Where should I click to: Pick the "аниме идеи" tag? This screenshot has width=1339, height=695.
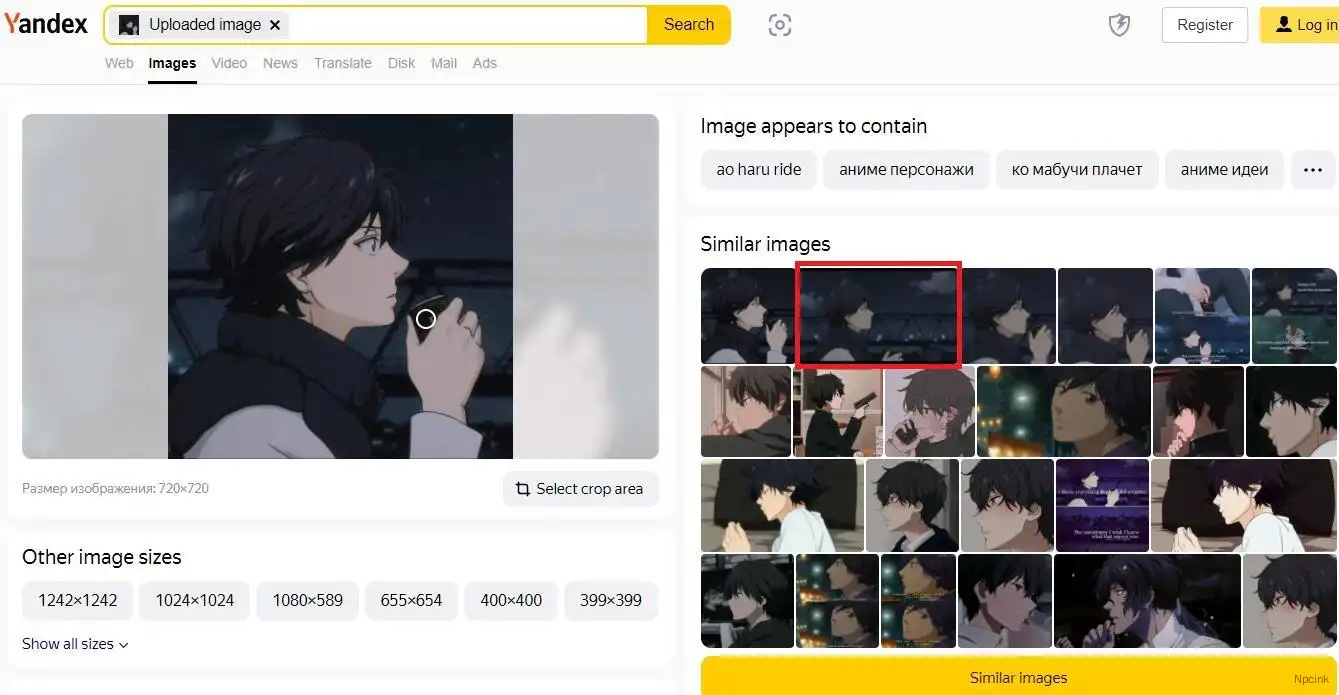coord(1225,170)
